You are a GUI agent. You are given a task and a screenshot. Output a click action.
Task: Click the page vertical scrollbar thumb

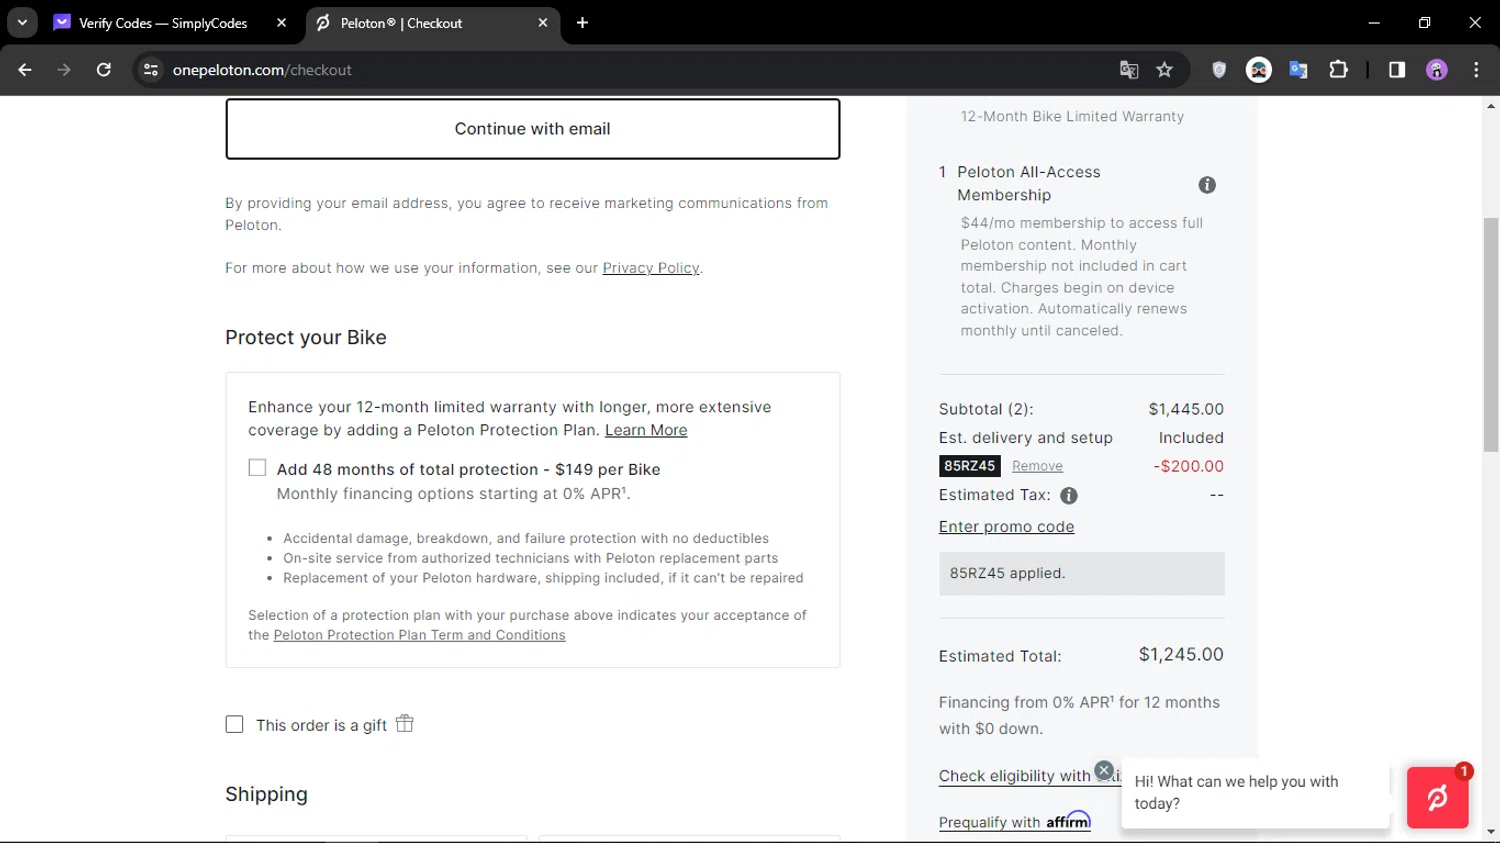click(x=1491, y=335)
